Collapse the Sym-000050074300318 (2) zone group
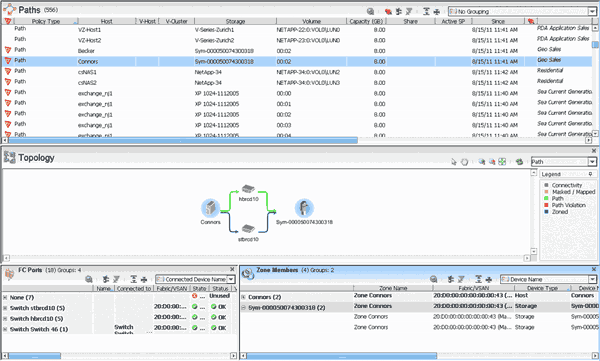600x361 pixels. [243, 307]
